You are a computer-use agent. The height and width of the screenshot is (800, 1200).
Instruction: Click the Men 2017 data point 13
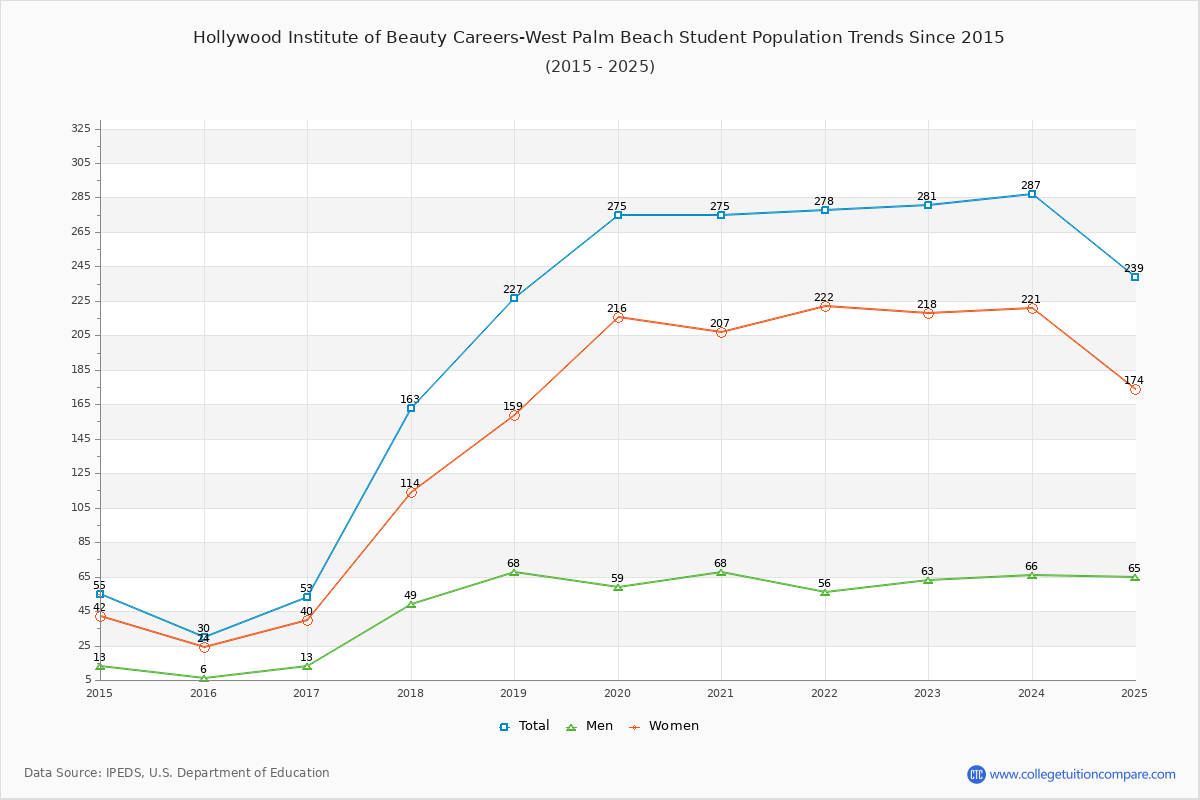tap(307, 666)
